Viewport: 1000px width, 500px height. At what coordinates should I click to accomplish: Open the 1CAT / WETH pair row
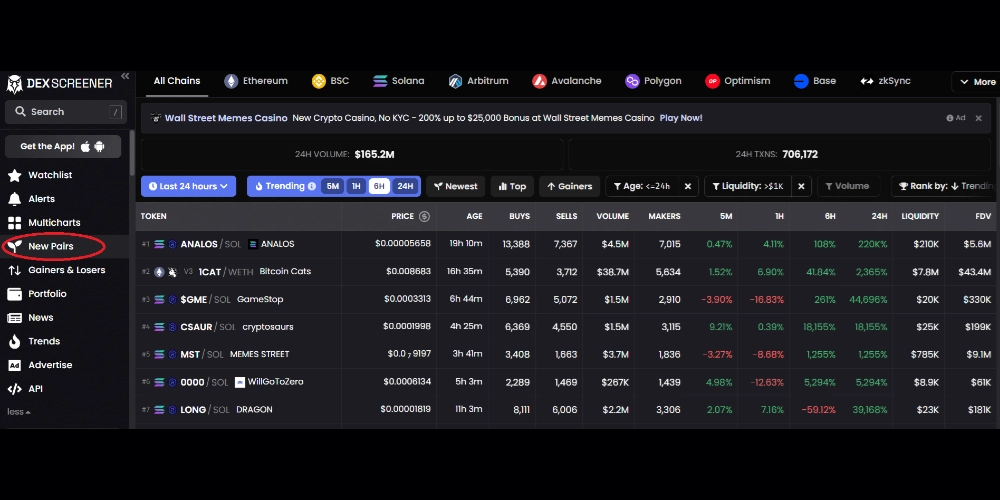tap(568, 272)
